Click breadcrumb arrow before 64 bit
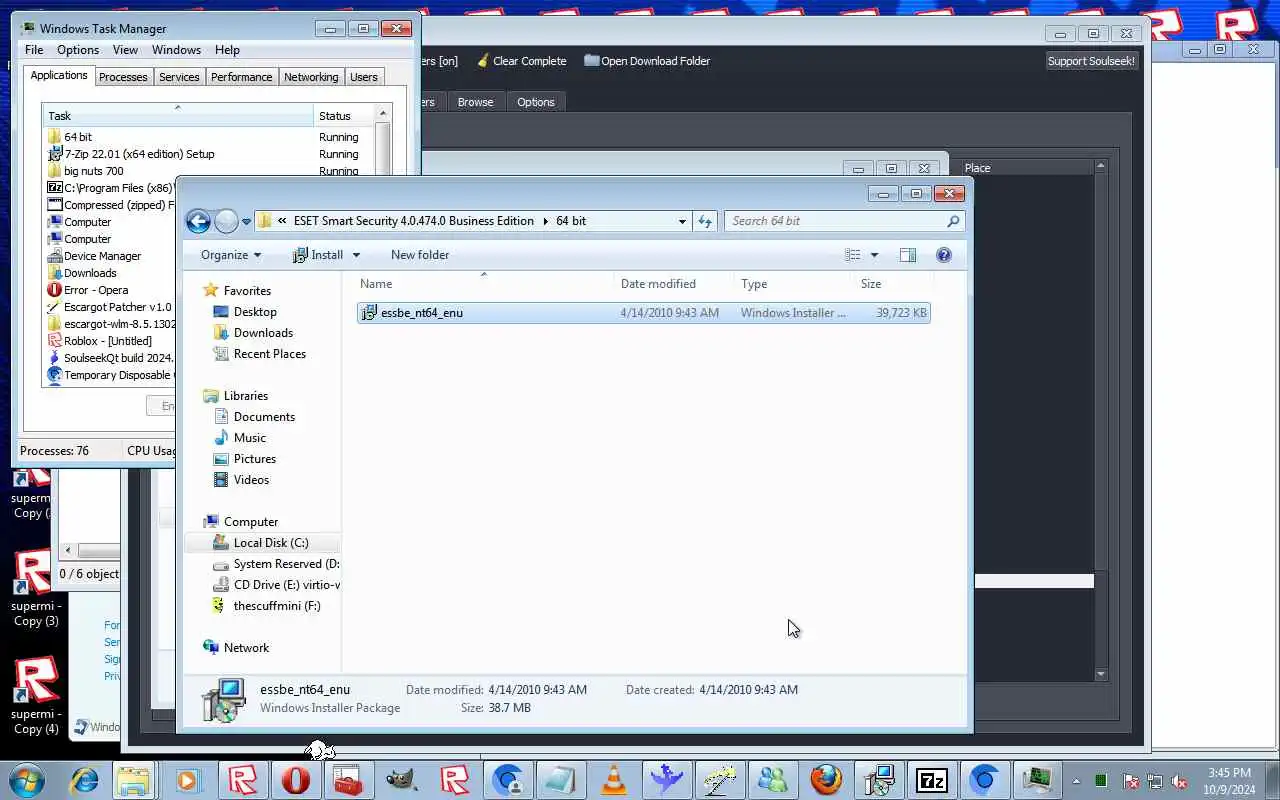 tap(546, 221)
